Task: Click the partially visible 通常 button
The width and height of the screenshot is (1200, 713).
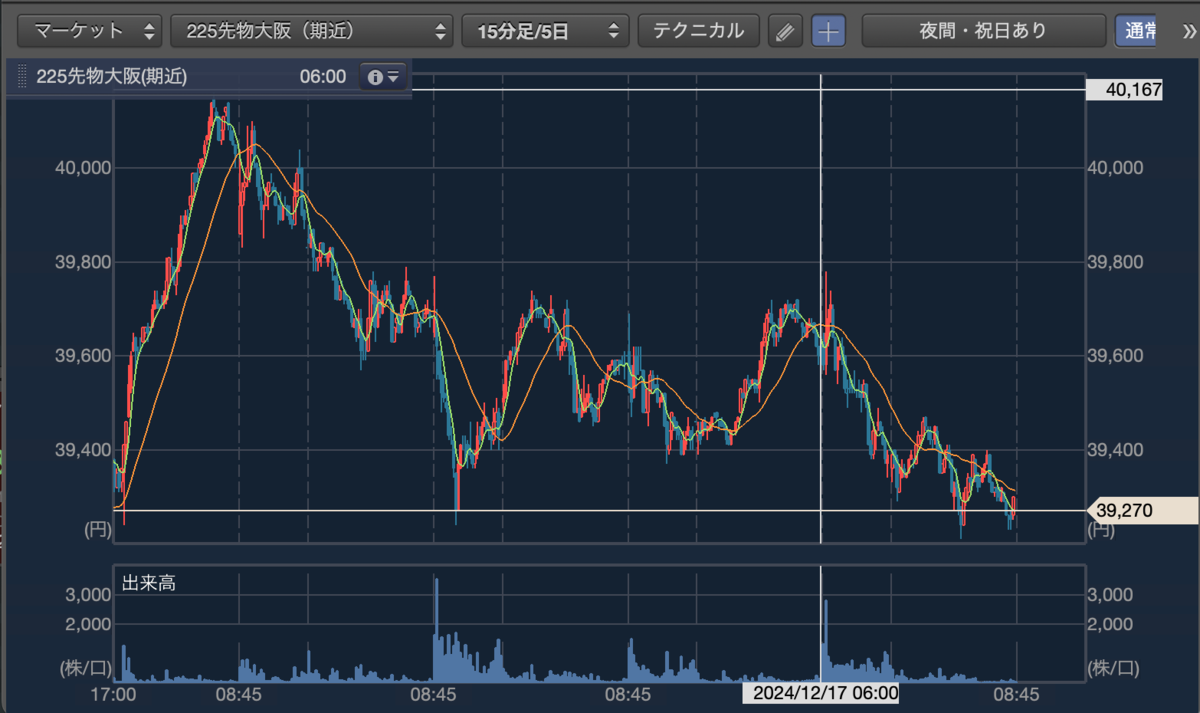Action: 1138,31
